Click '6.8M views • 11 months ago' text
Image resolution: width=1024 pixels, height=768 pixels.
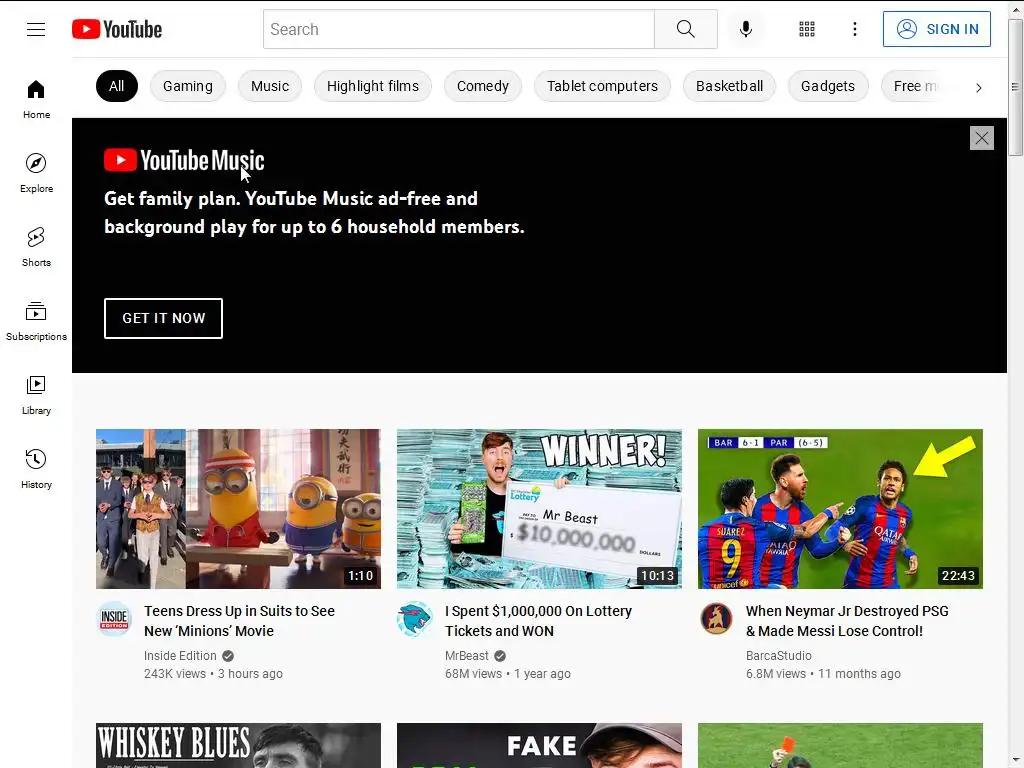click(823, 674)
